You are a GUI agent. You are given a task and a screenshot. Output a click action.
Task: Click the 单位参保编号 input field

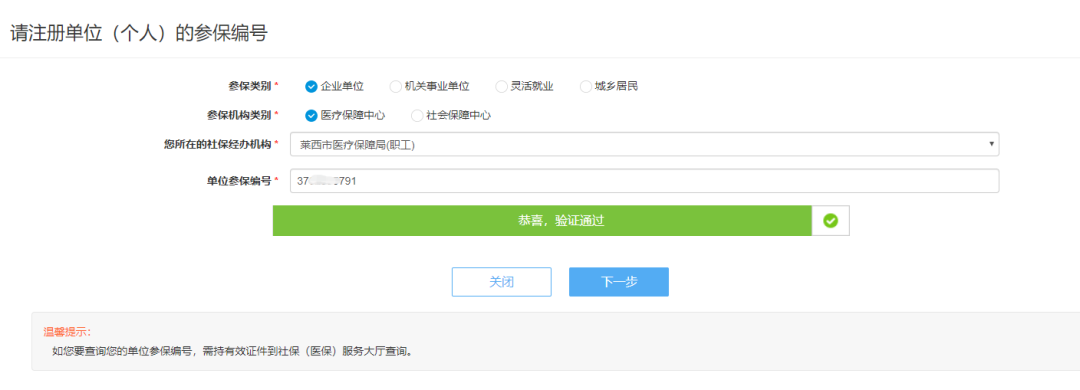click(645, 181)
